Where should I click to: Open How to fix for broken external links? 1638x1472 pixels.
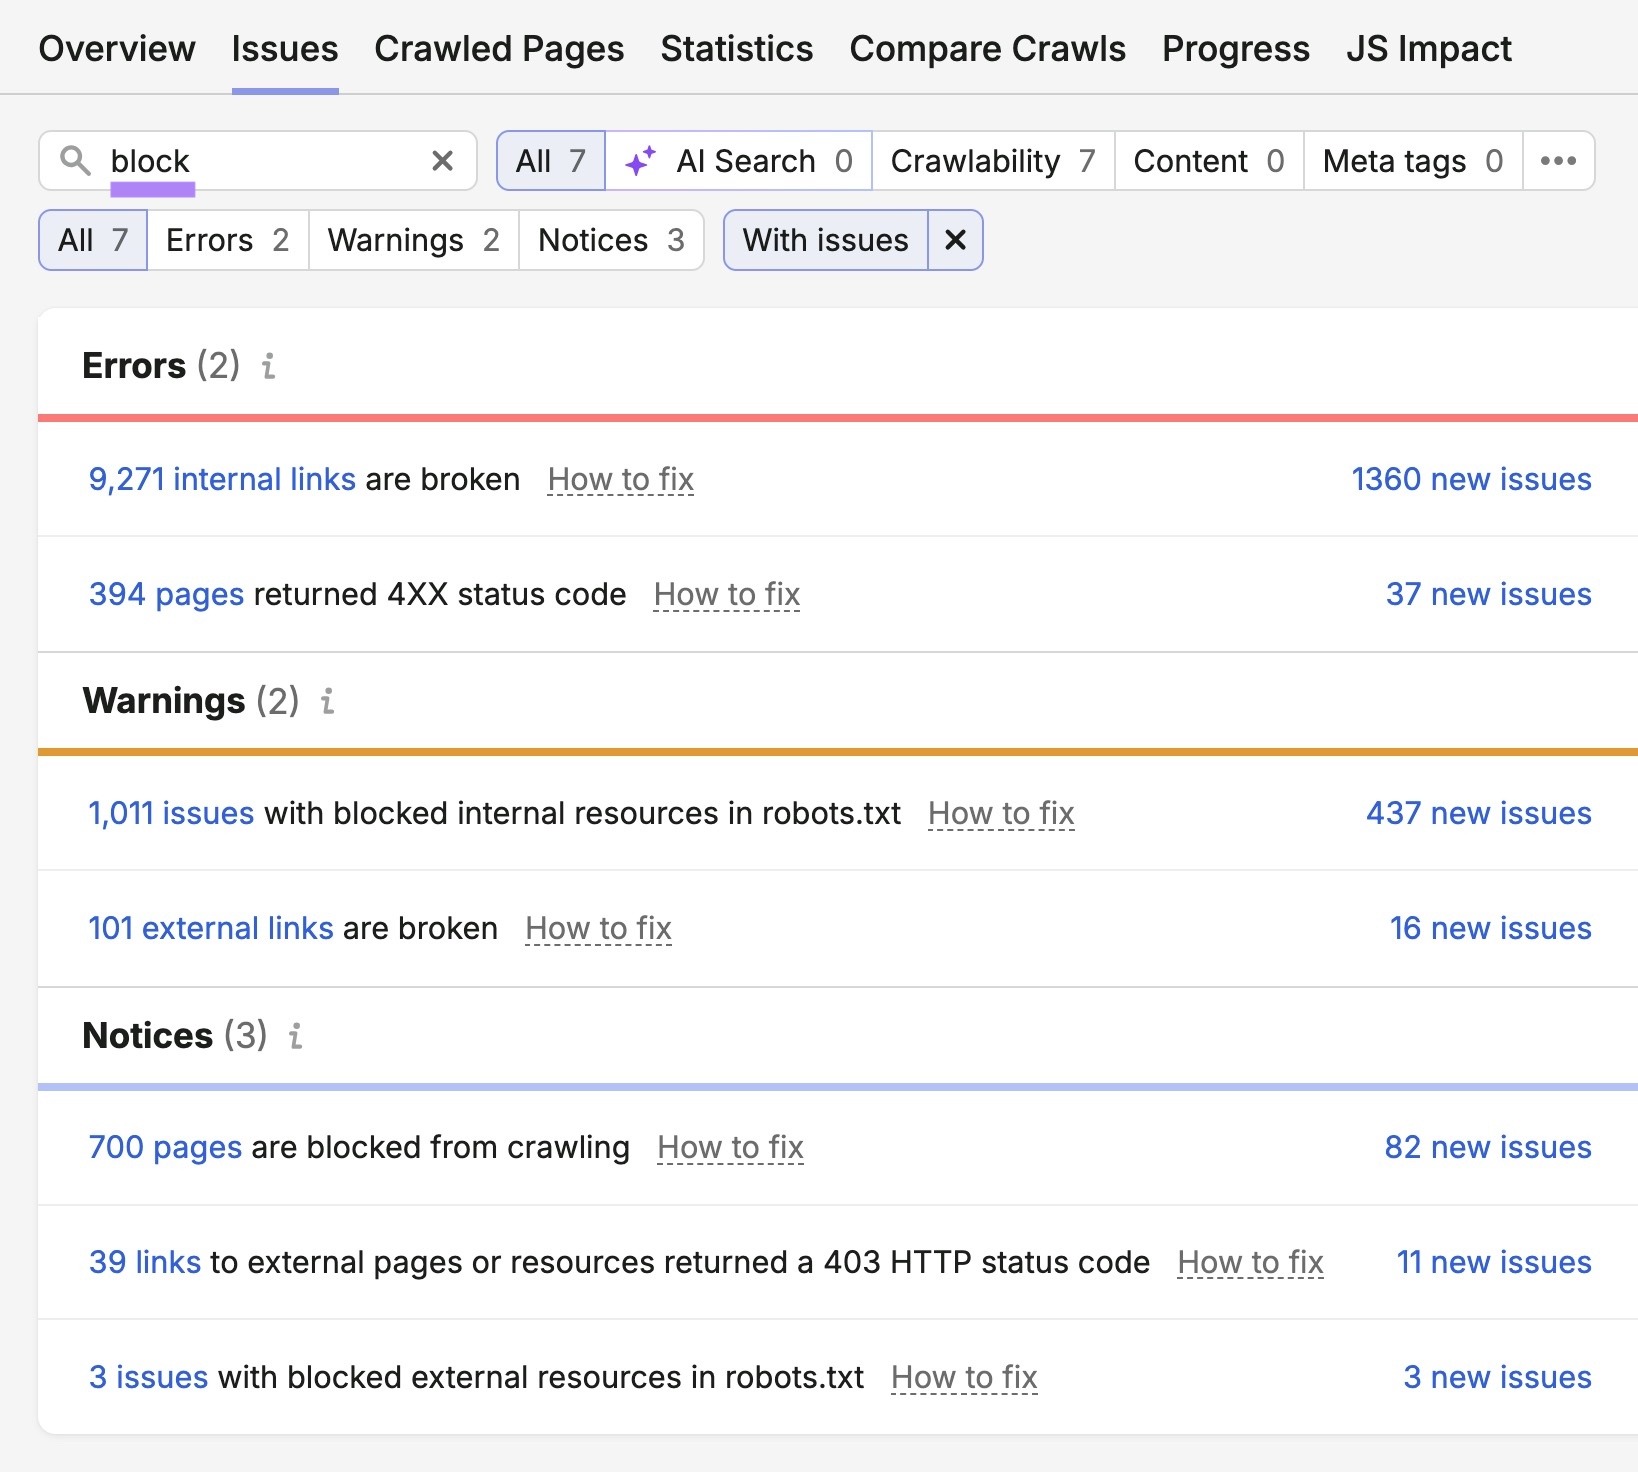coord(599,928)
